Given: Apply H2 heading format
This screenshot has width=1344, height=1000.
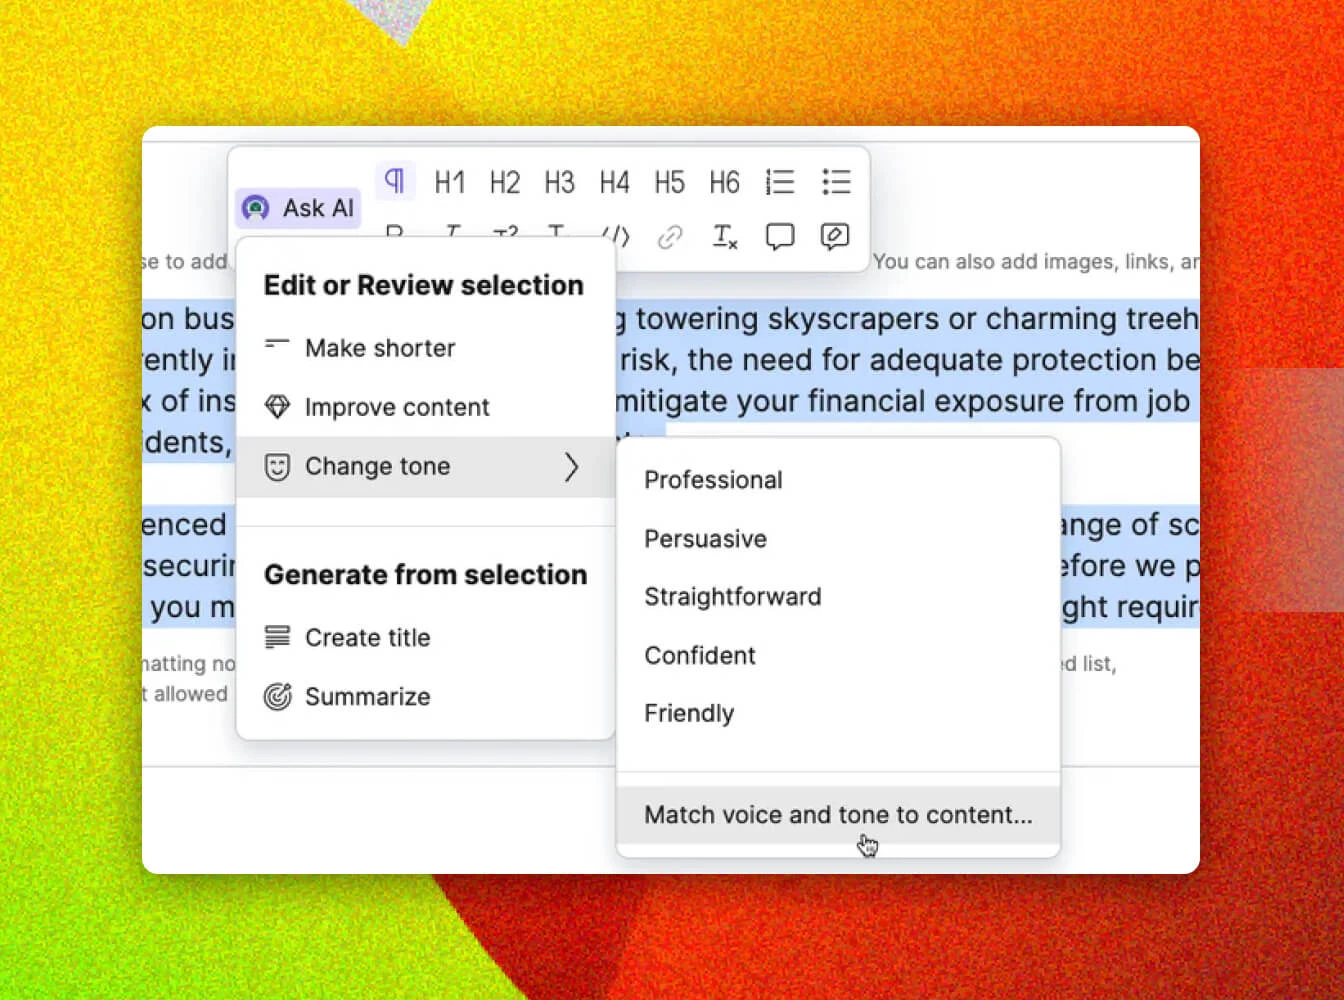Looking at the screenshot, I should click(x=504, y=182).
